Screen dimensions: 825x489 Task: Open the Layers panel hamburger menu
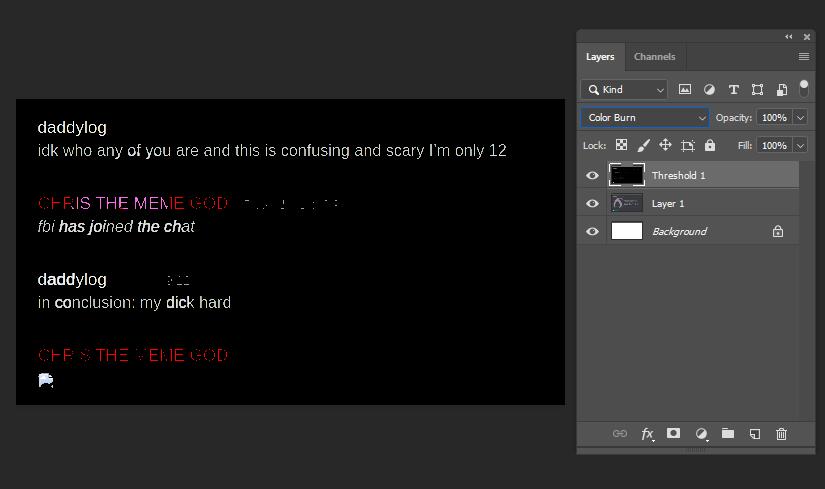coord(803,56)
